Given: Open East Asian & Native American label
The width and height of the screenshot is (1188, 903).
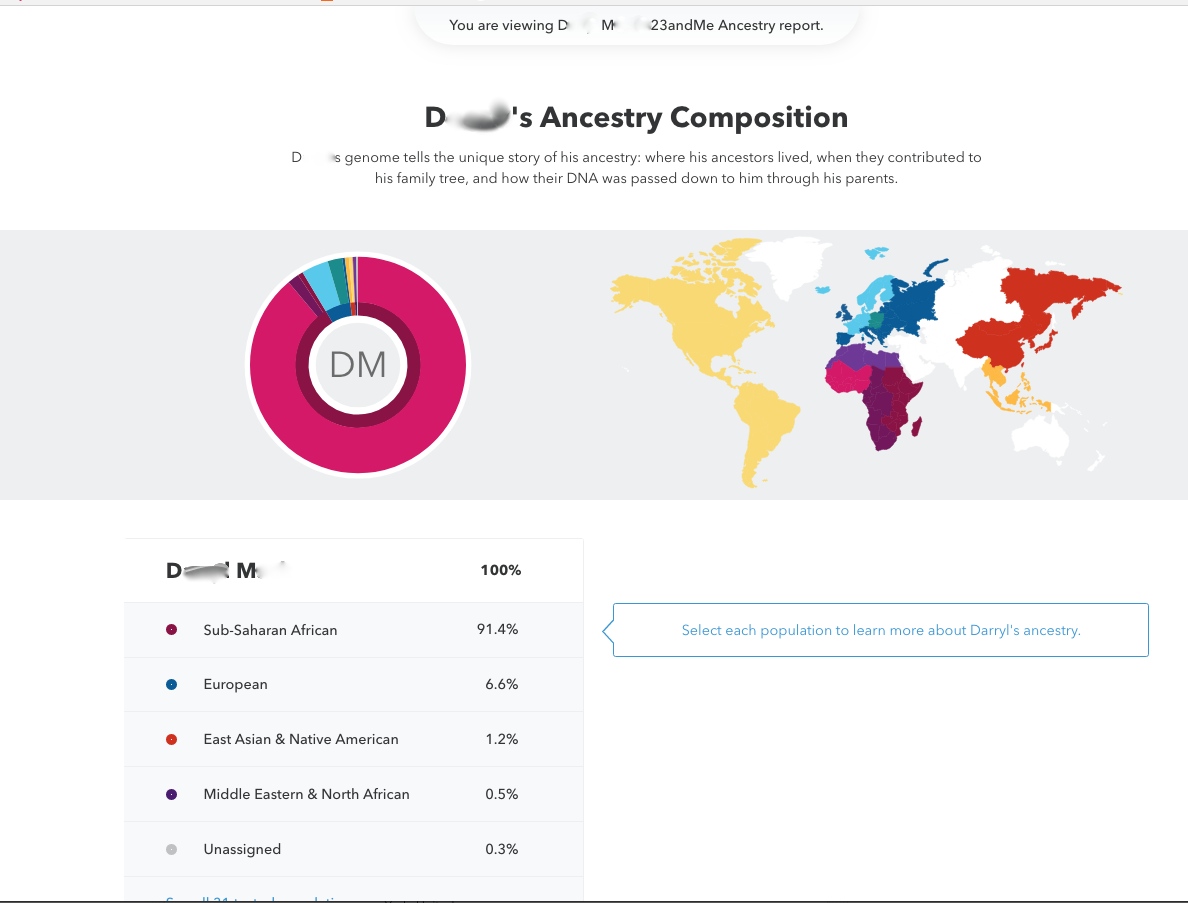Looking at the screenshot, I should [300, 740].
